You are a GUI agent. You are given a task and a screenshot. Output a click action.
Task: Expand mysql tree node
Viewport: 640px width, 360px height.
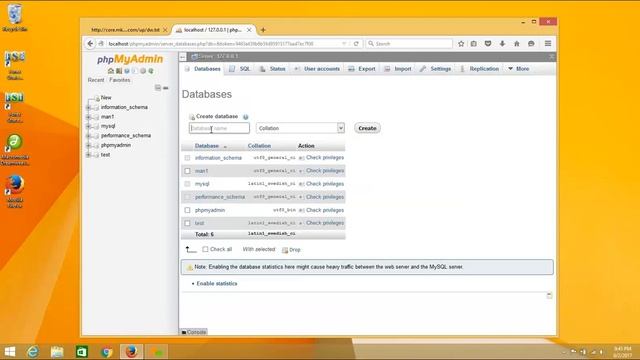click(89, 126)
